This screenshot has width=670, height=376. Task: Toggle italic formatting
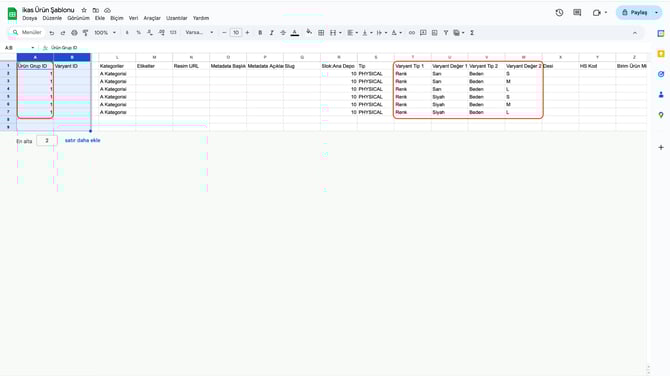pyautogui.click(x=271, y=33)
